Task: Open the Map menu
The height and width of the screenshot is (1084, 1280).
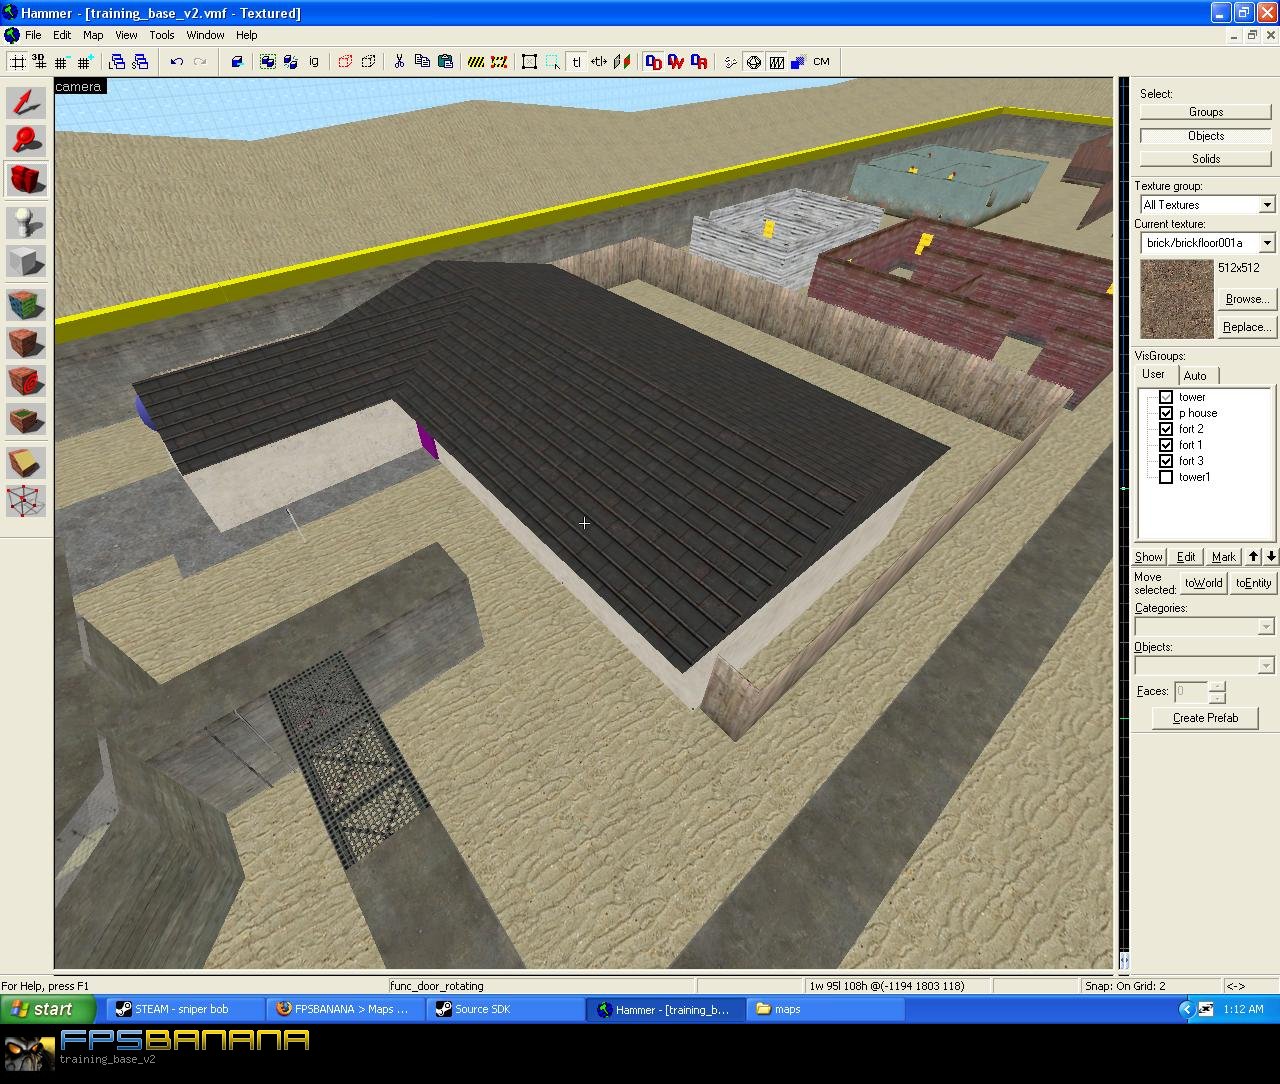Action: (92, 34)
